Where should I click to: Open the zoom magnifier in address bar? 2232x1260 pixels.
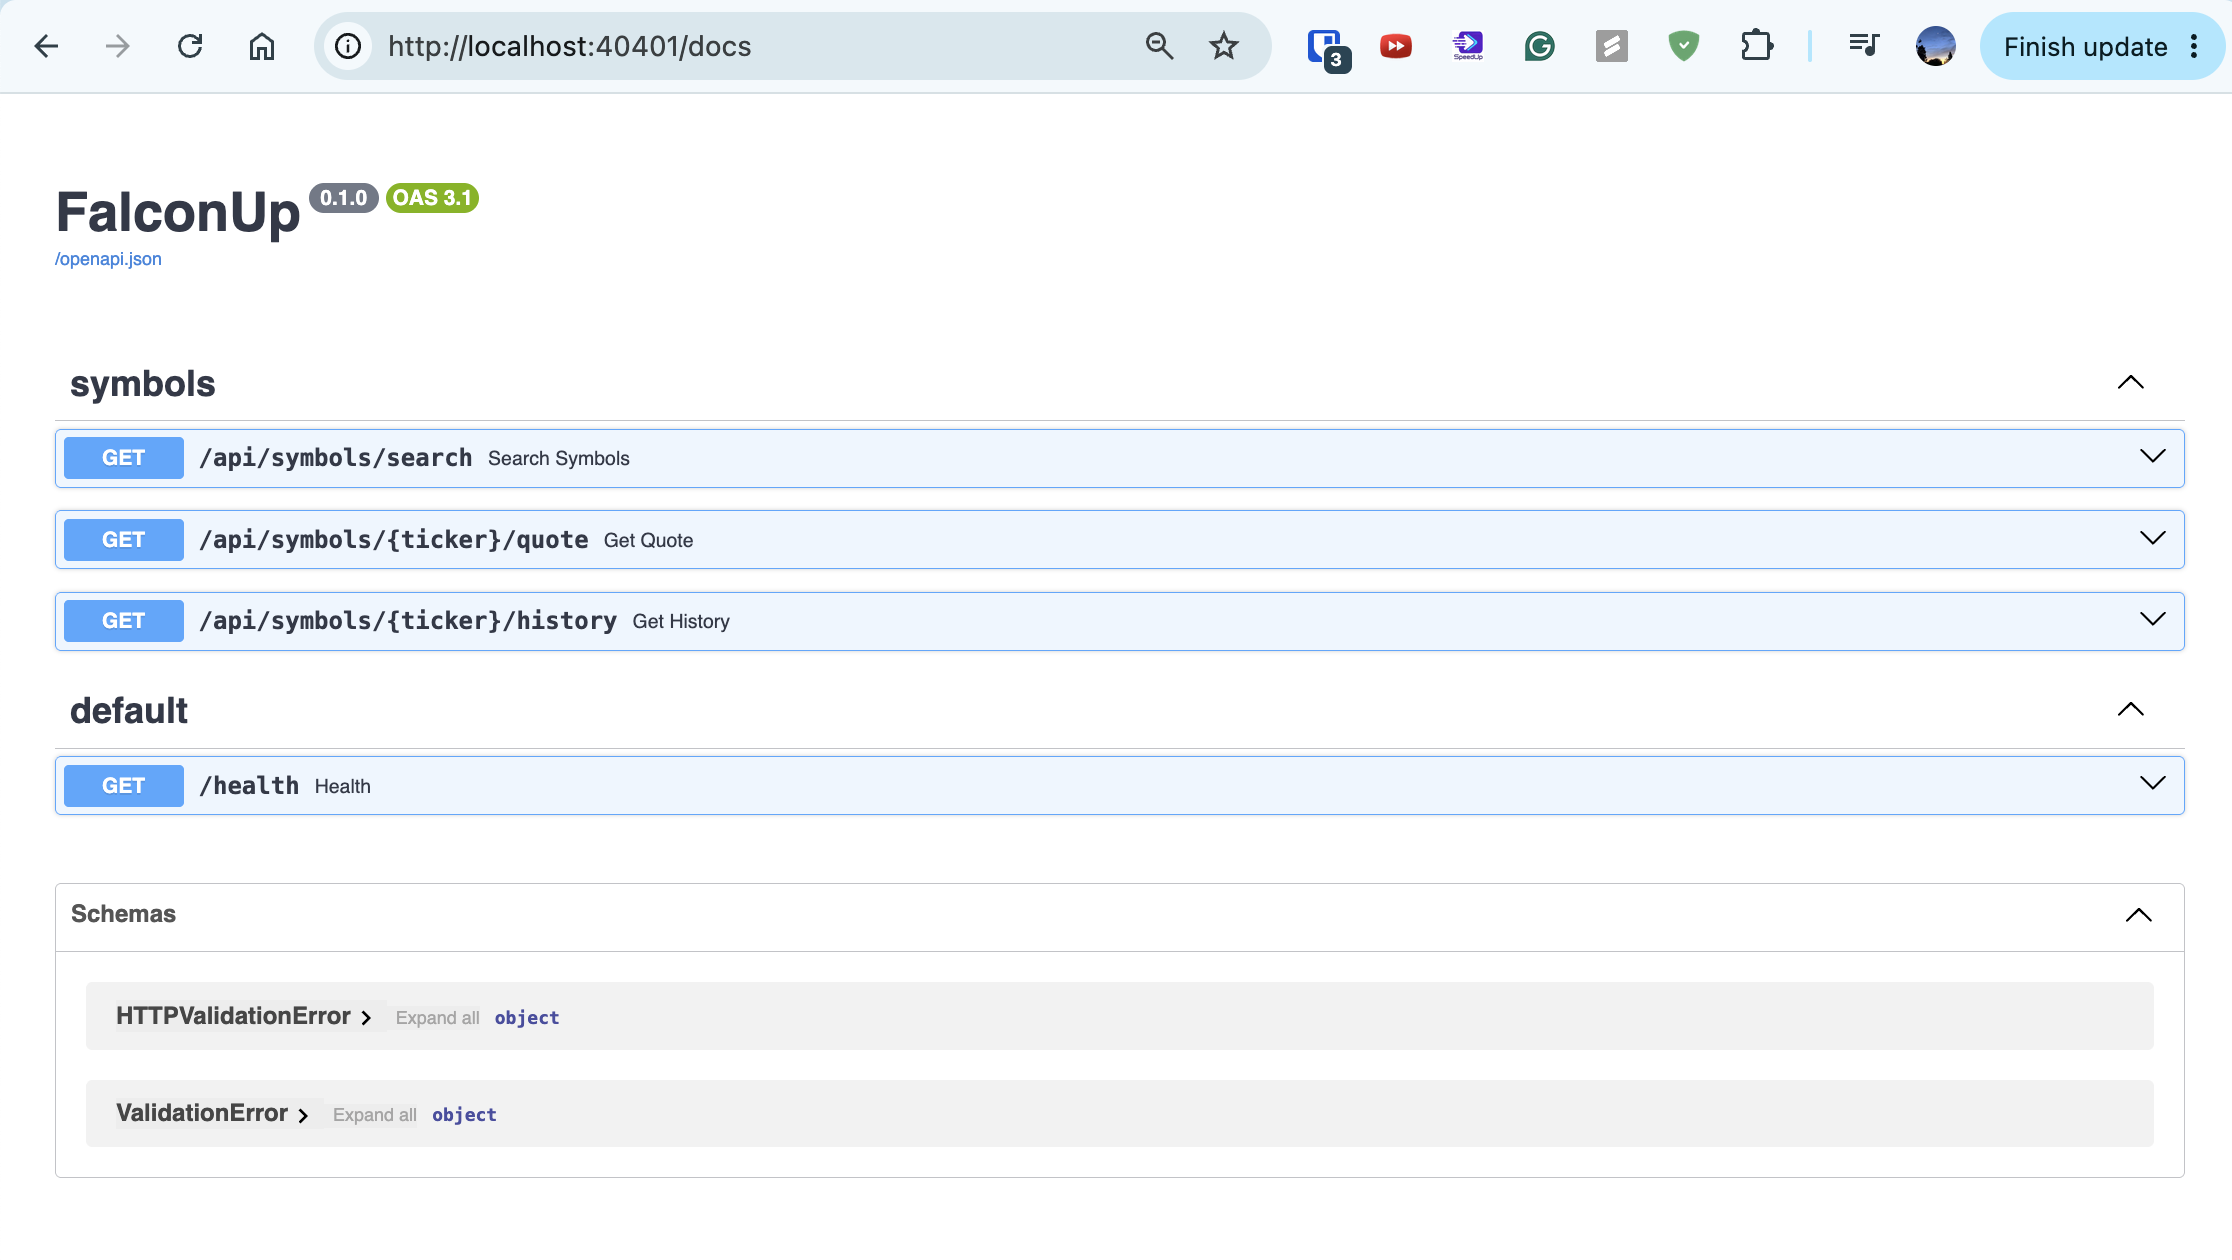1159,46
